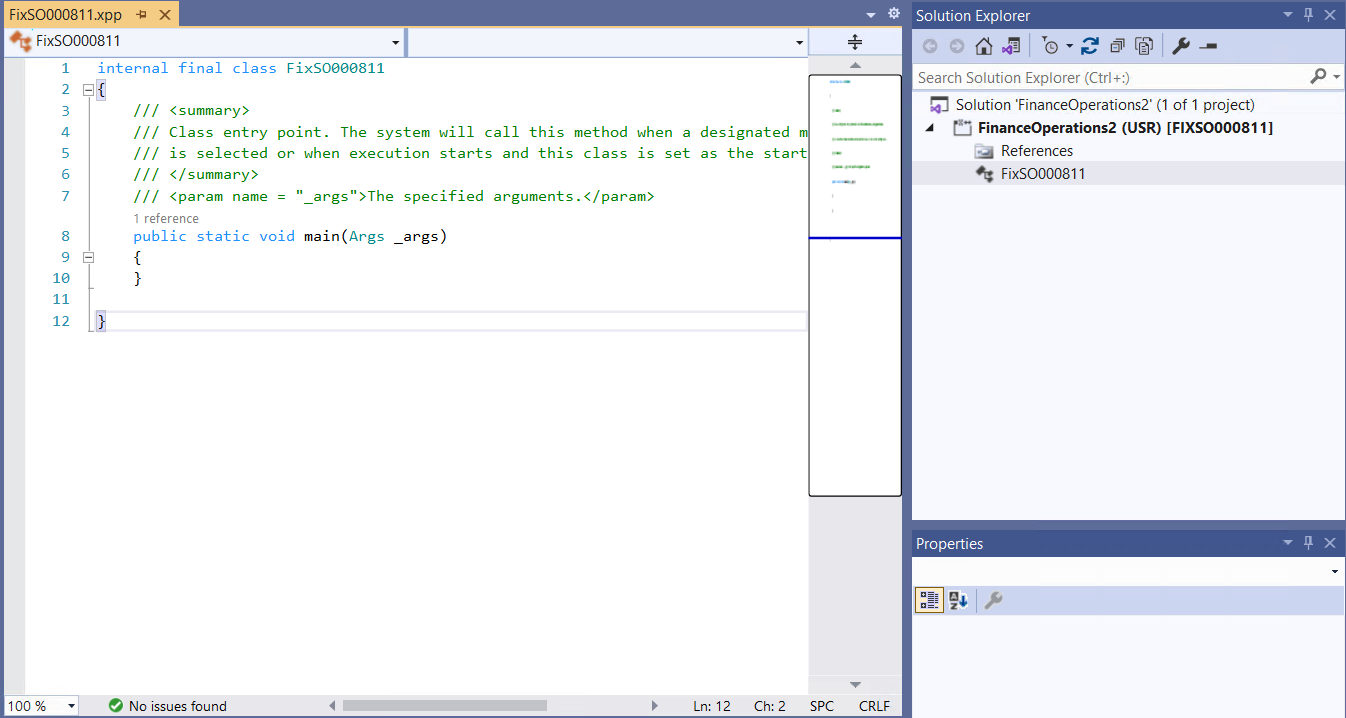Click the '1 reference' CodeLens link
The height and width of the screenshot is (718, 1346).
(166, 218)
